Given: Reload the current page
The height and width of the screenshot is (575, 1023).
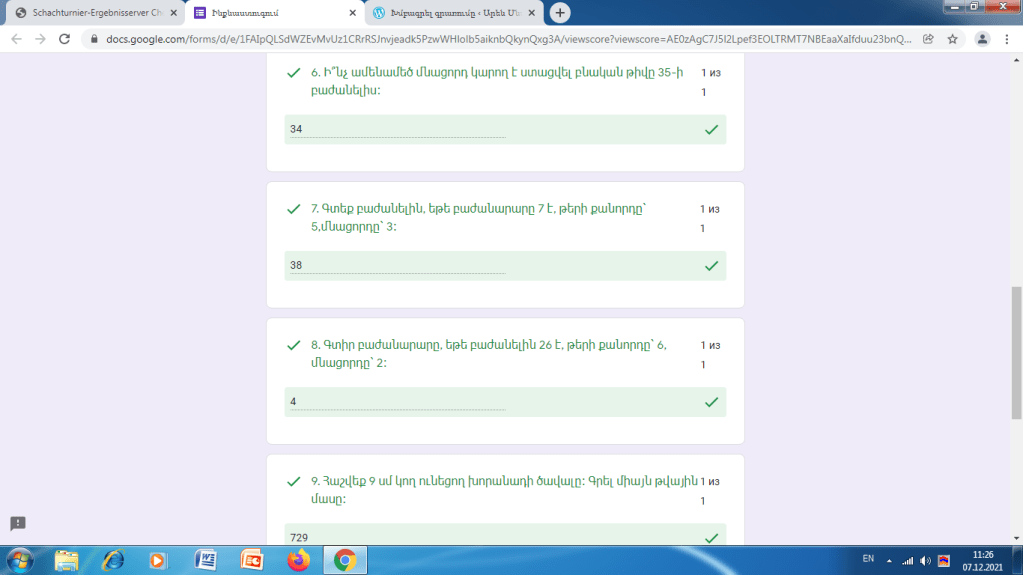Looking at the screenshot, I should click(x=65, y=39).
